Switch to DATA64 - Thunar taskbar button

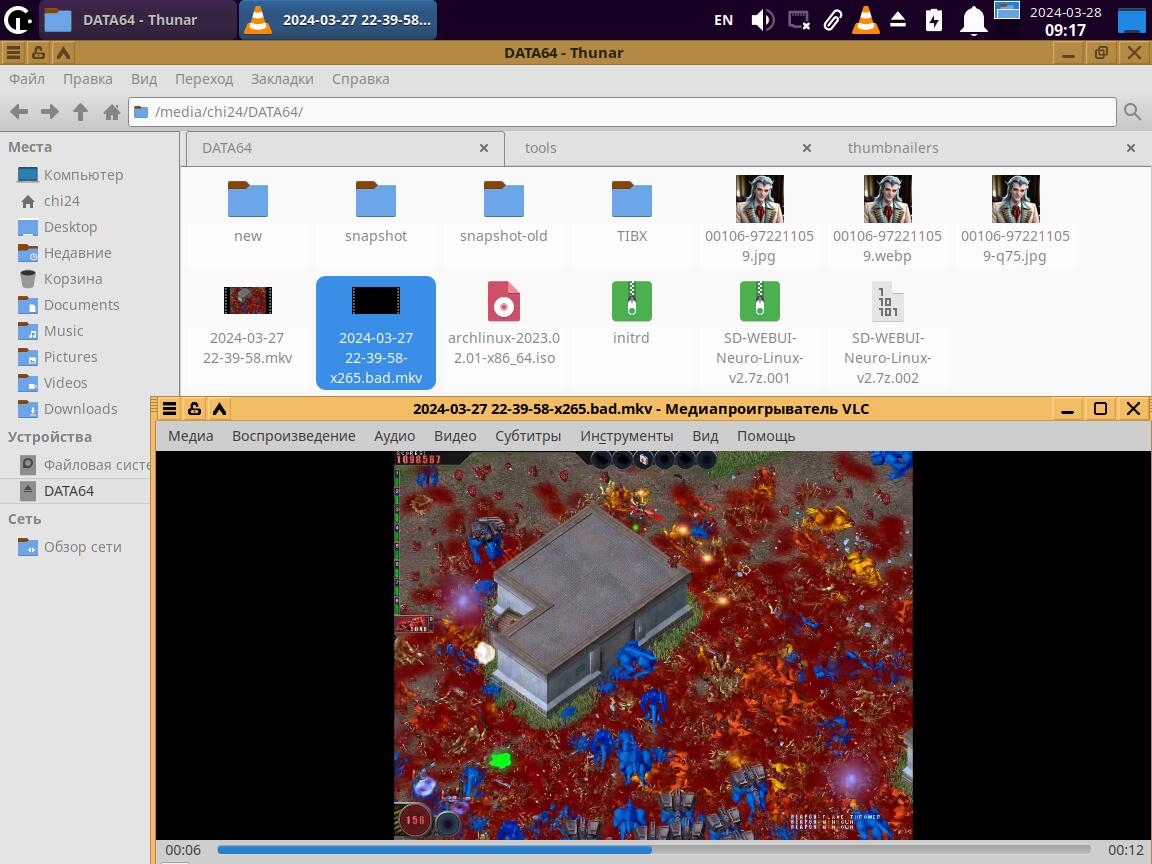[x=138, y=20]
